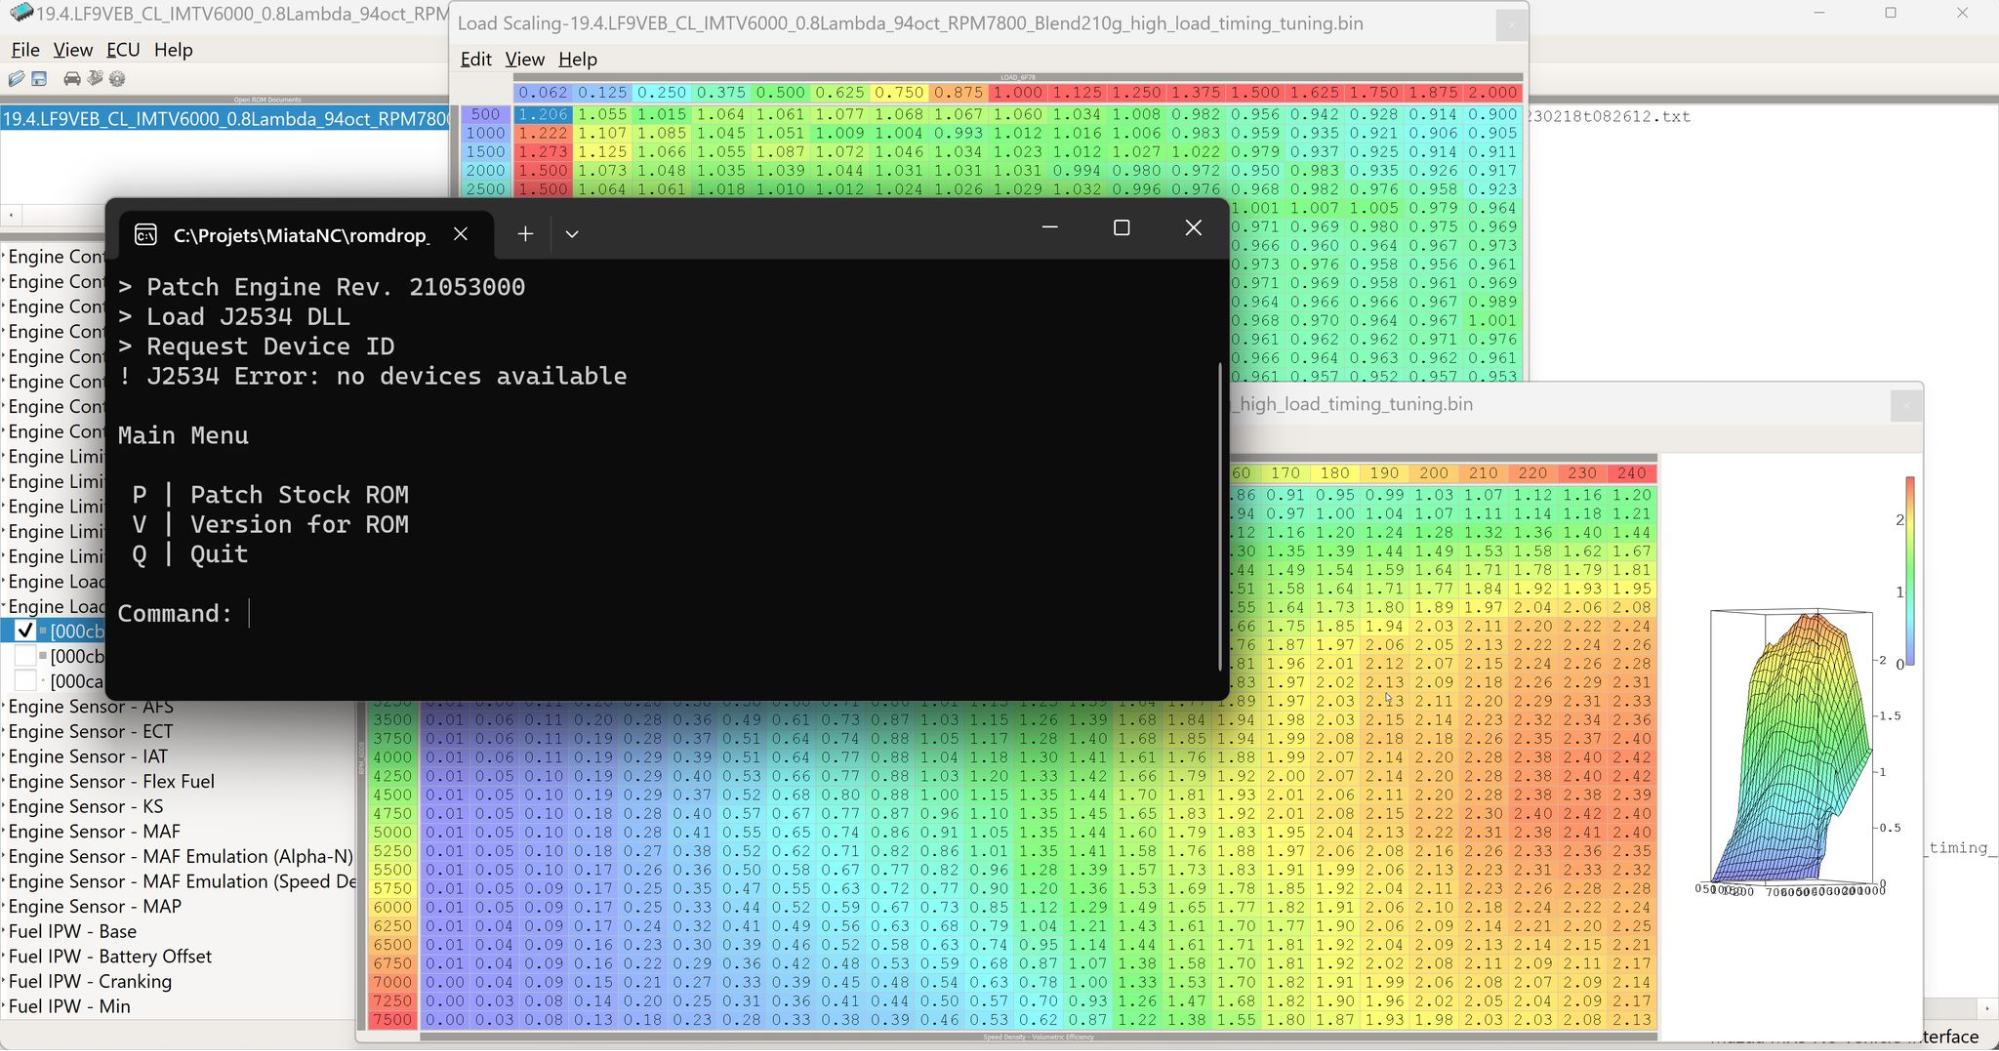
Task: Open the ECU menu
Action: coord(122,49)
